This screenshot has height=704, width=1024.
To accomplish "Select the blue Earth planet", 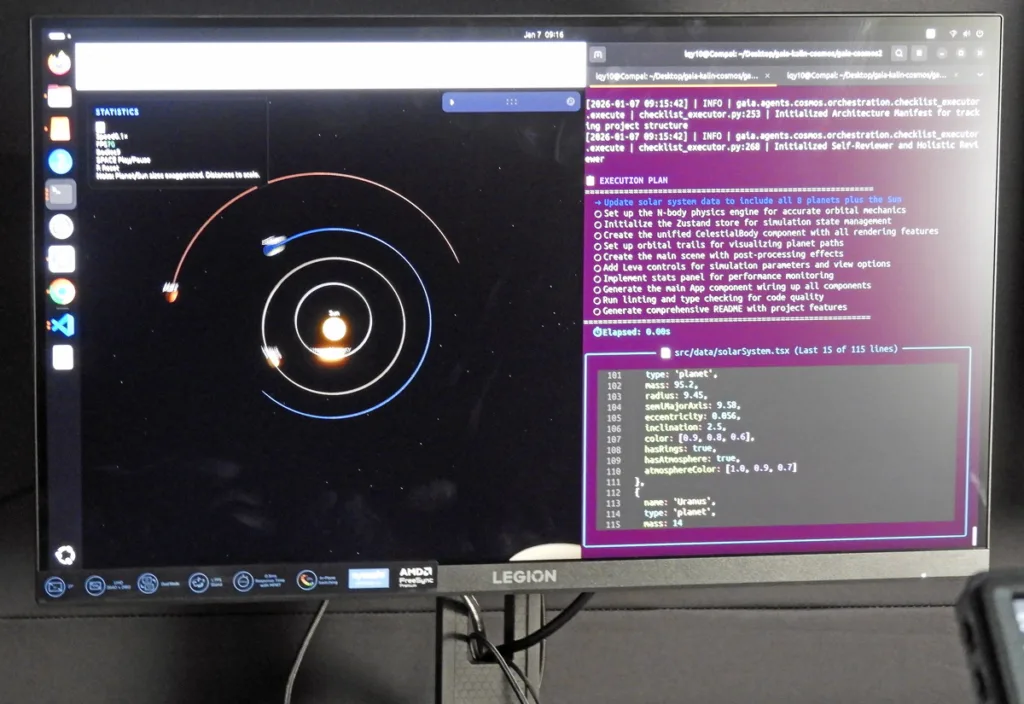I will 274,245.
